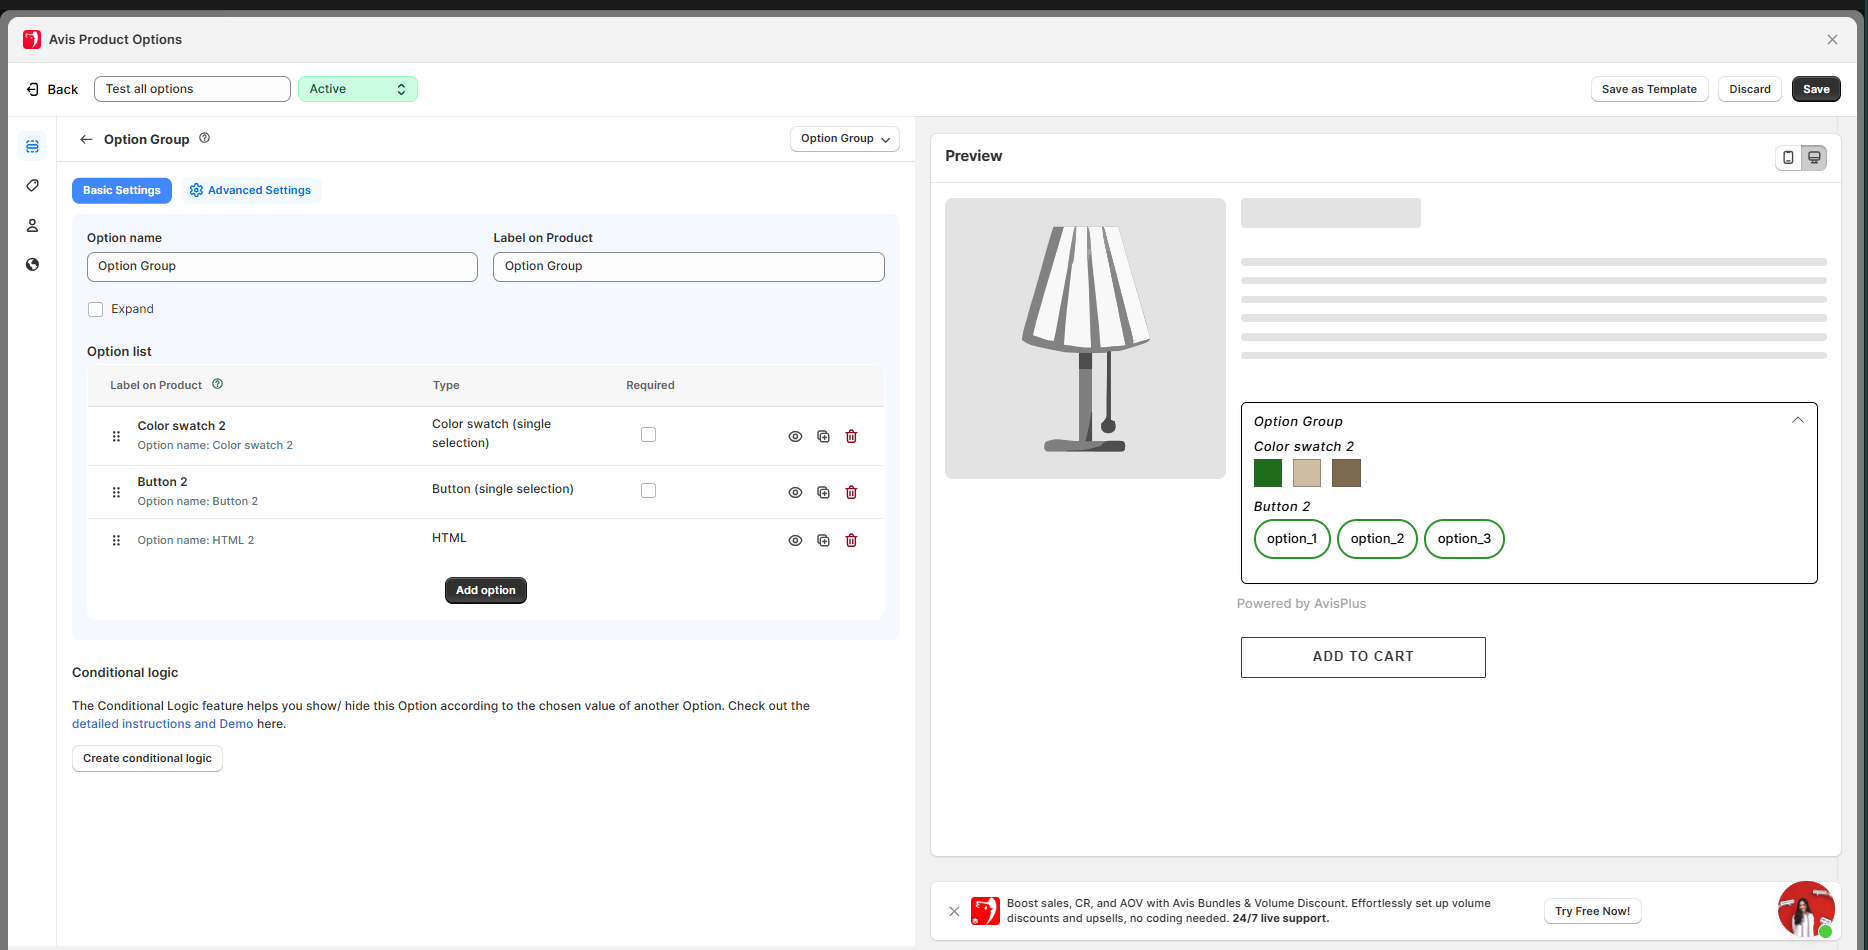The image size is (1868, 950).
Task: Enable the Expand checkbox
Action: pyautogui.click(x=96, y=309)
